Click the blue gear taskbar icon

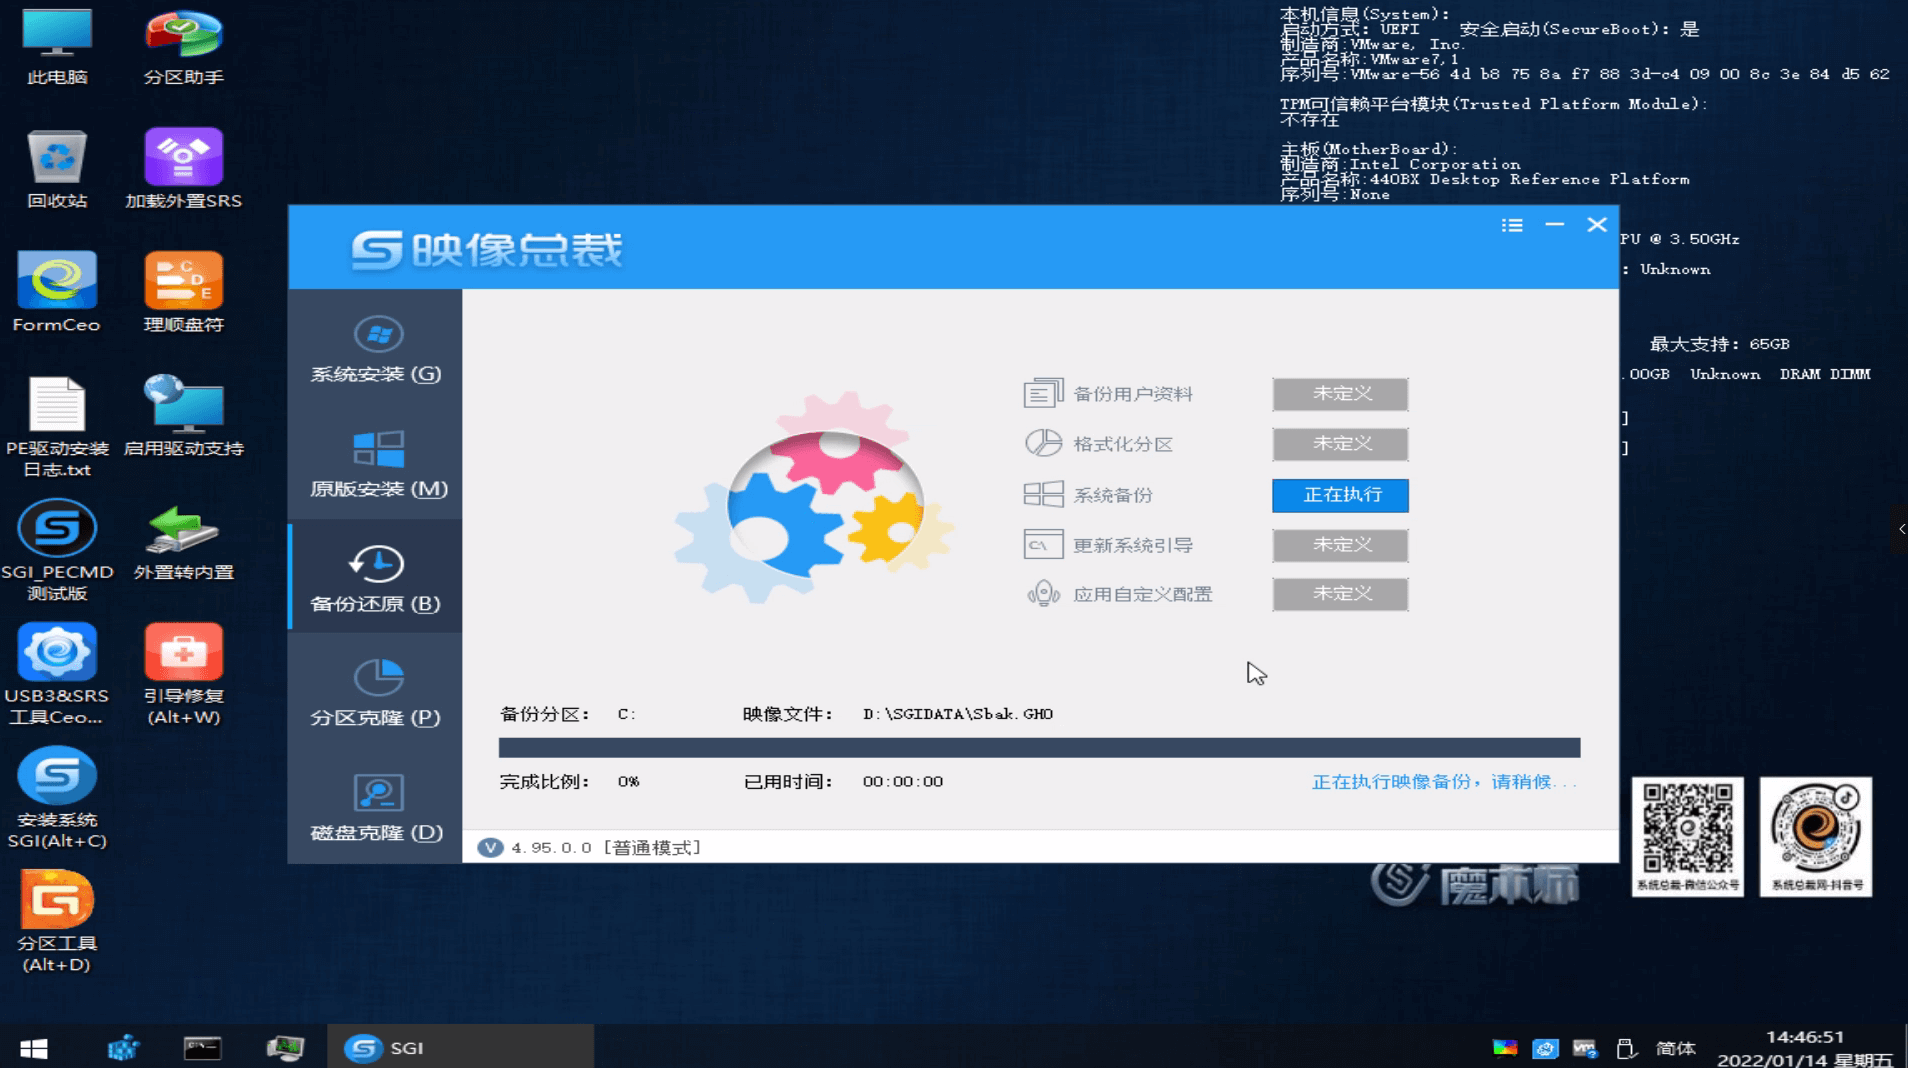(123, 1047)
